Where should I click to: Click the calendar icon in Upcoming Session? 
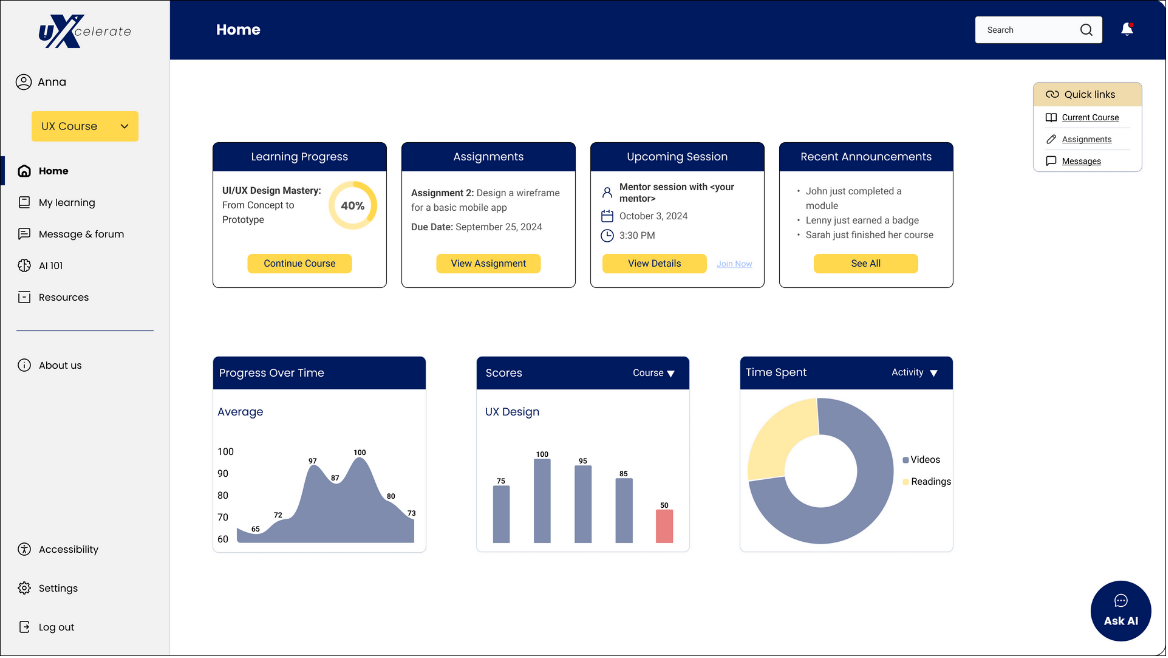[x=608, y=216]
